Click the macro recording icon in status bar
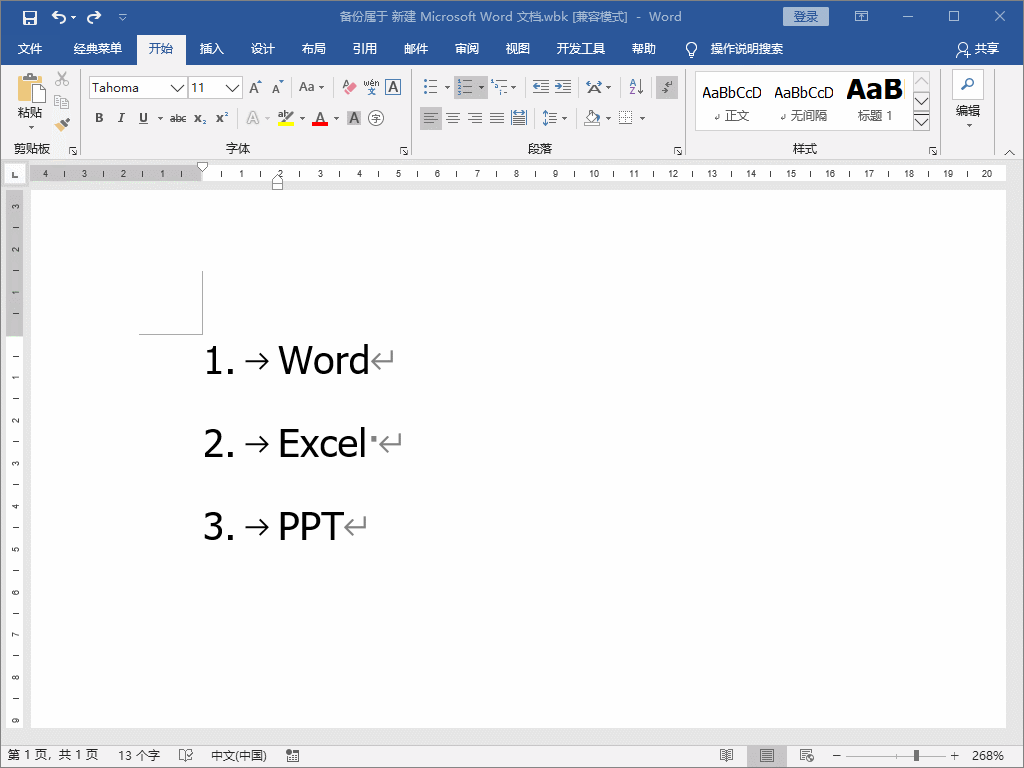1024x768 pixels. [x=293, y=756]
